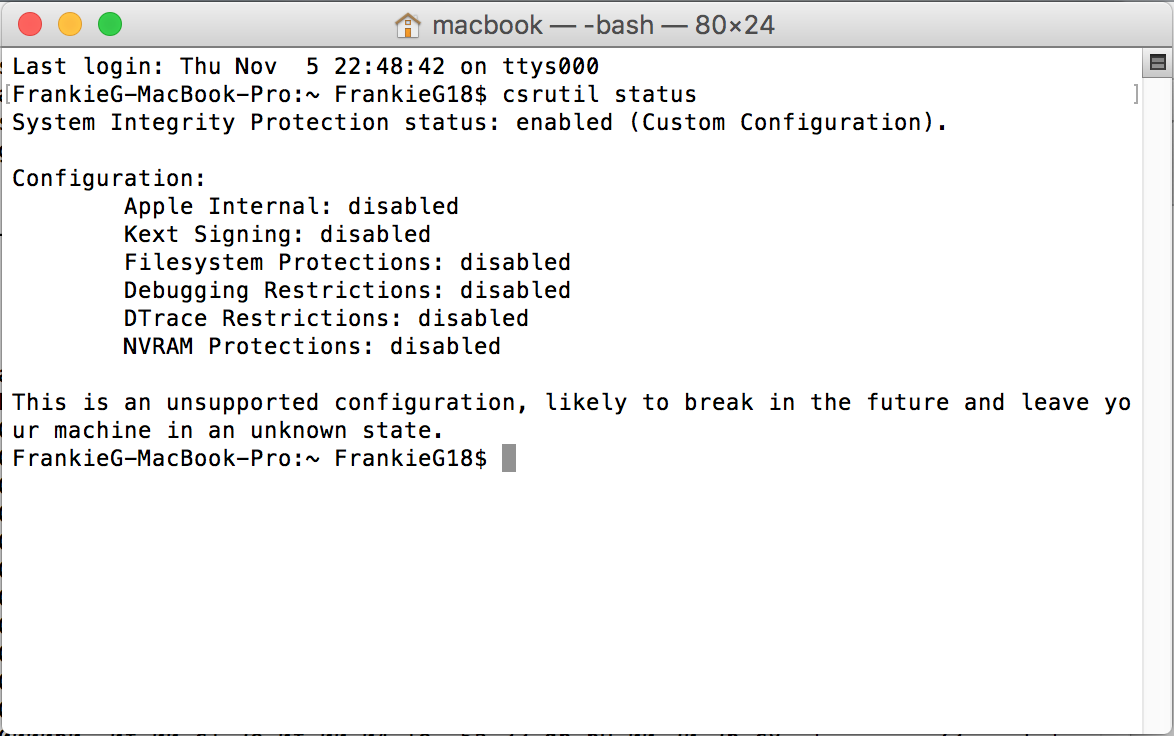
Task: Click the "NVRAM Protections: disabled" entry
Action: point(312,347)
